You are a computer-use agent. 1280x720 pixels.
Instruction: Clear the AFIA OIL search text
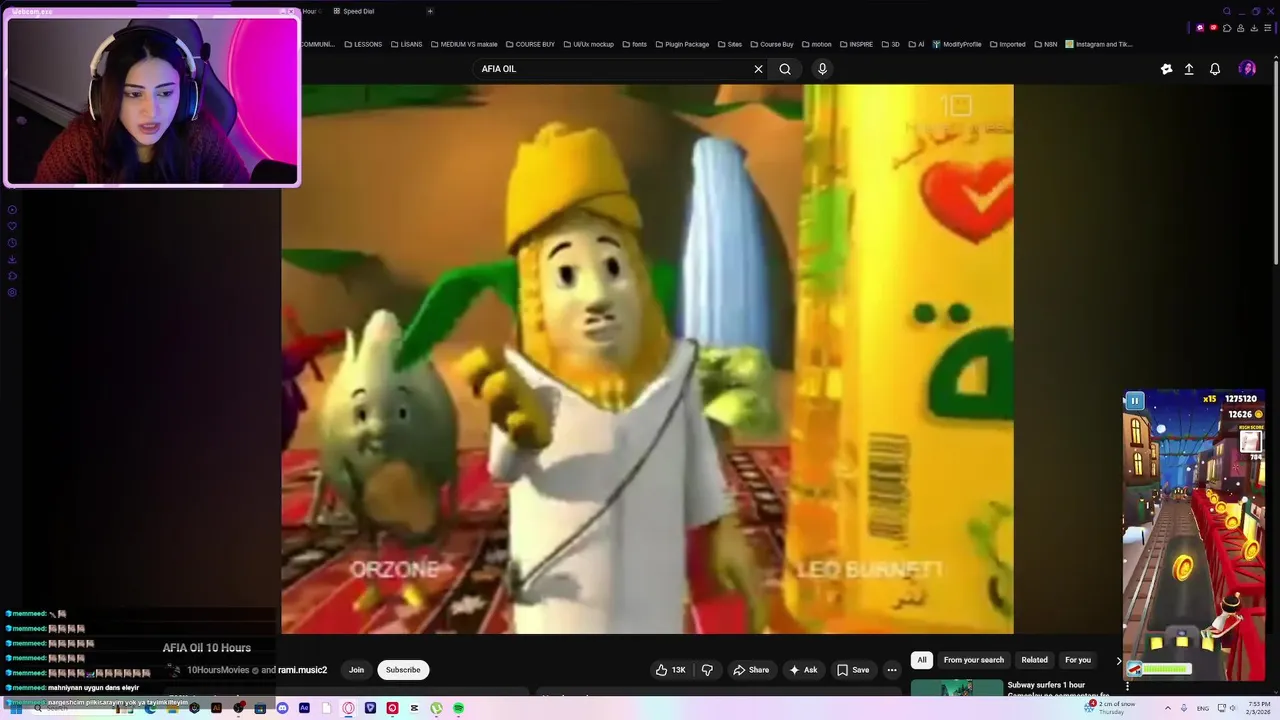tap(758, 69)
